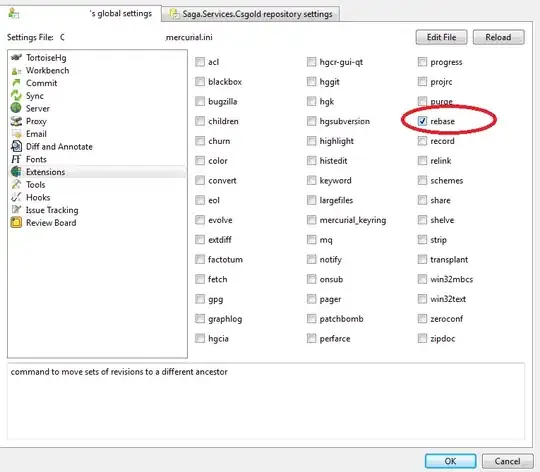Select the Hooks icon
Screen dimensions: 540x472
(16, 197)
